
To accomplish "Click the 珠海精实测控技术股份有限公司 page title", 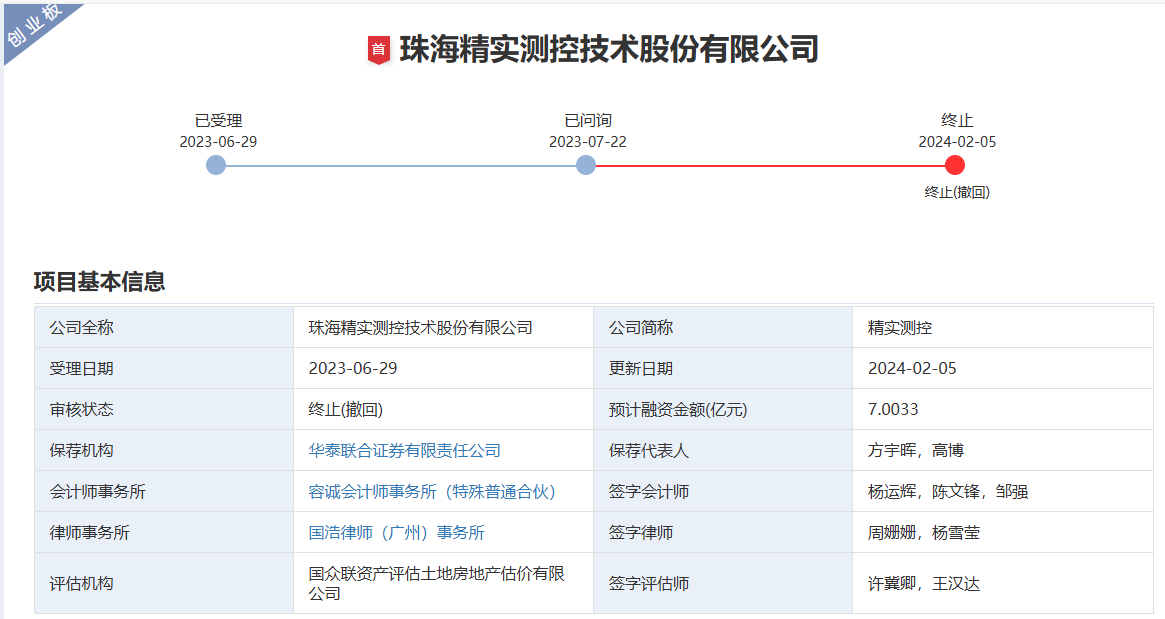I will tap(608, 49).
